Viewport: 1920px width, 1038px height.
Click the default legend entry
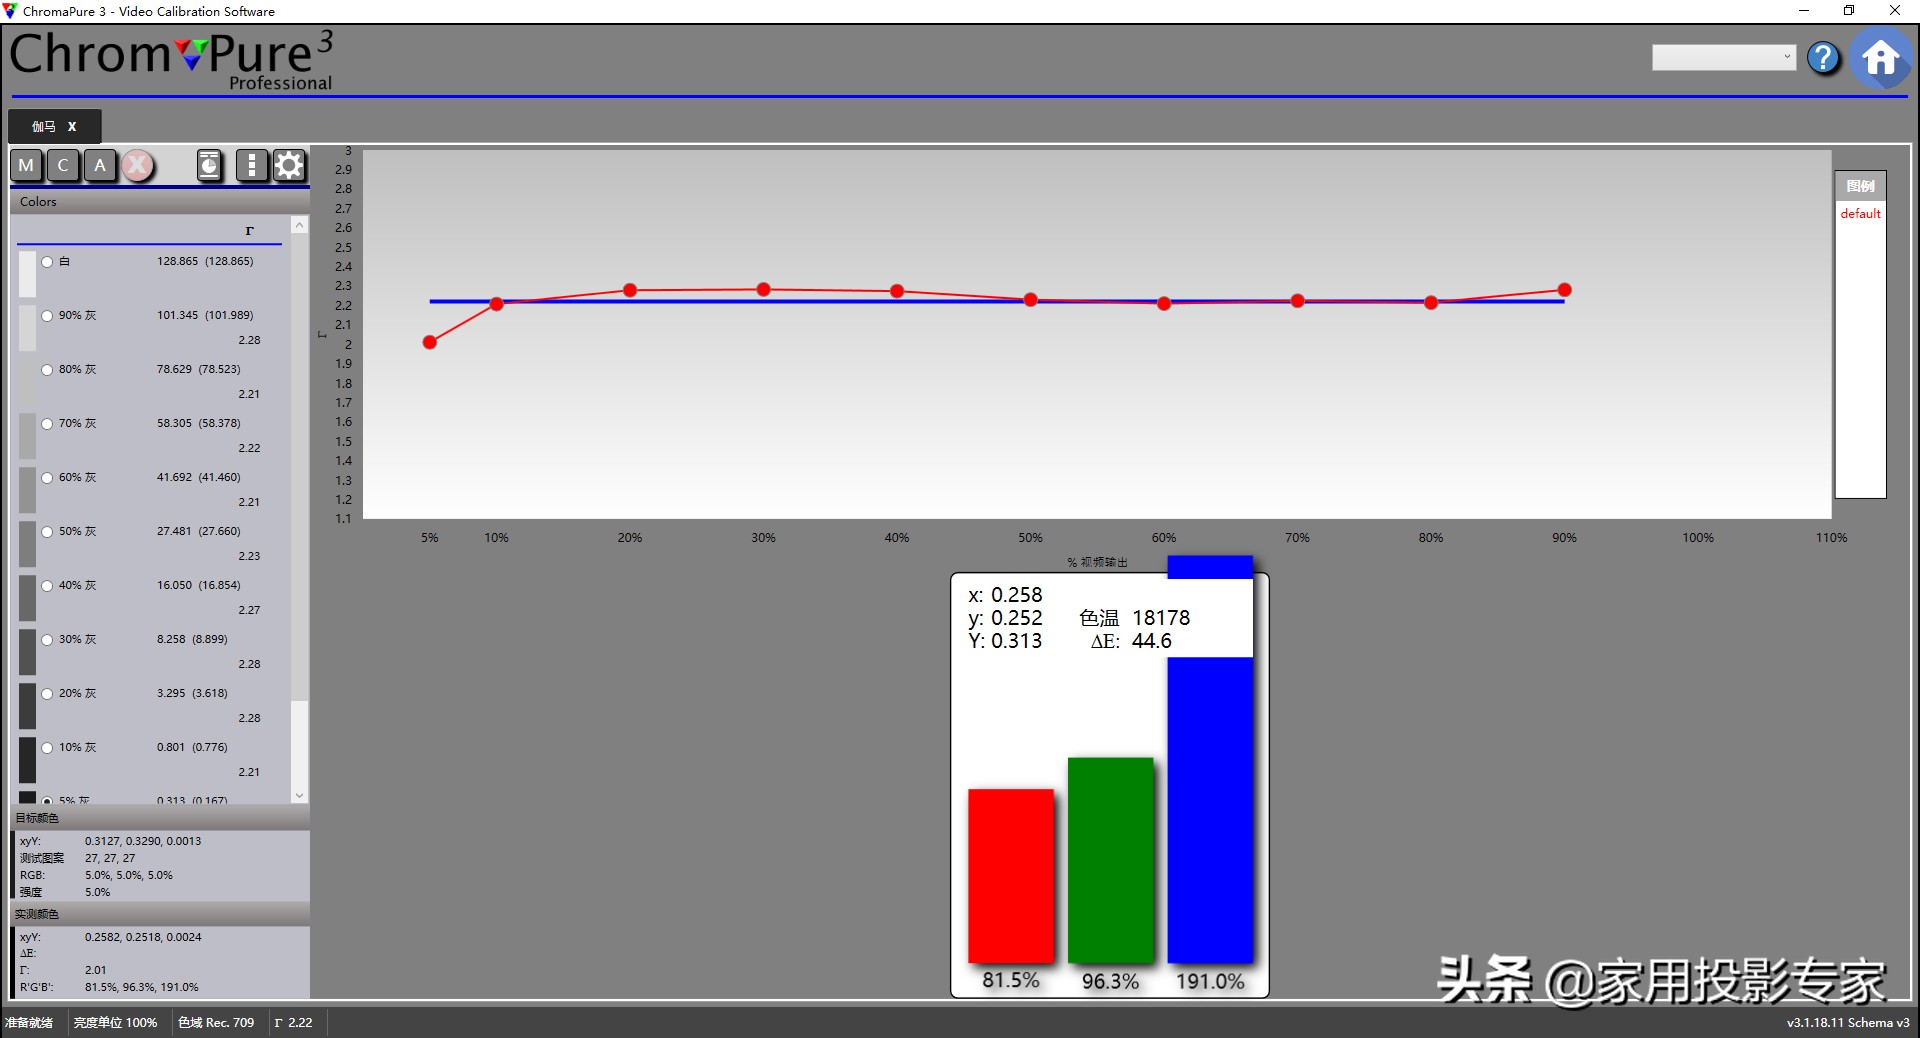coord(1860,214)
